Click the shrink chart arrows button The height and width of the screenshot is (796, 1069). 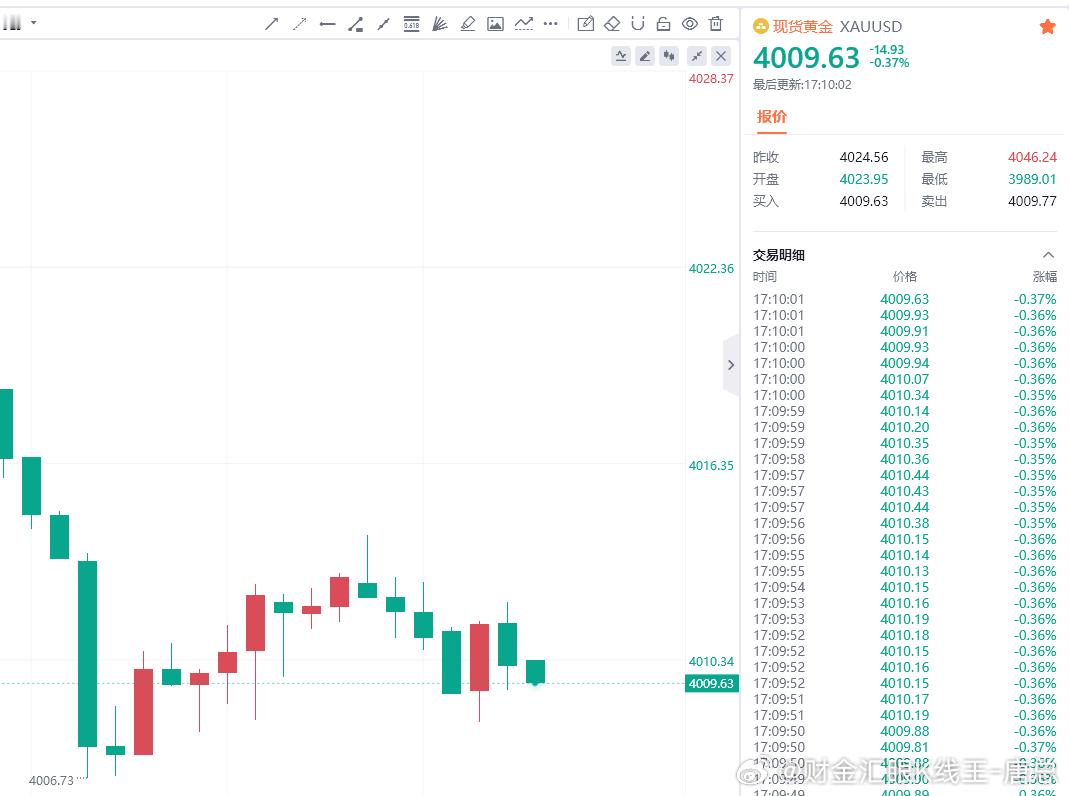click(697, 56)
